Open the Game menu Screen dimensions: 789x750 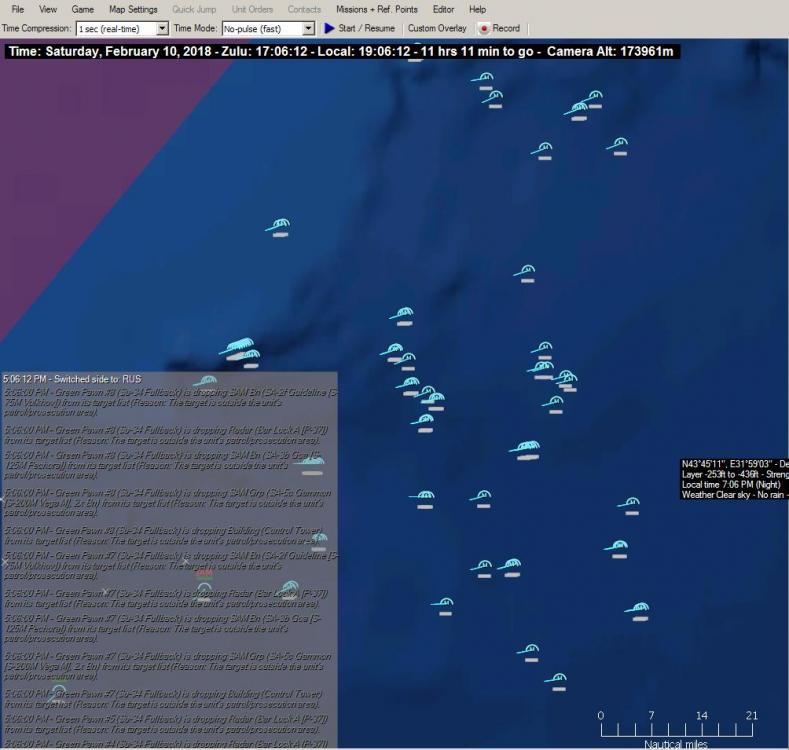(82, 9)
